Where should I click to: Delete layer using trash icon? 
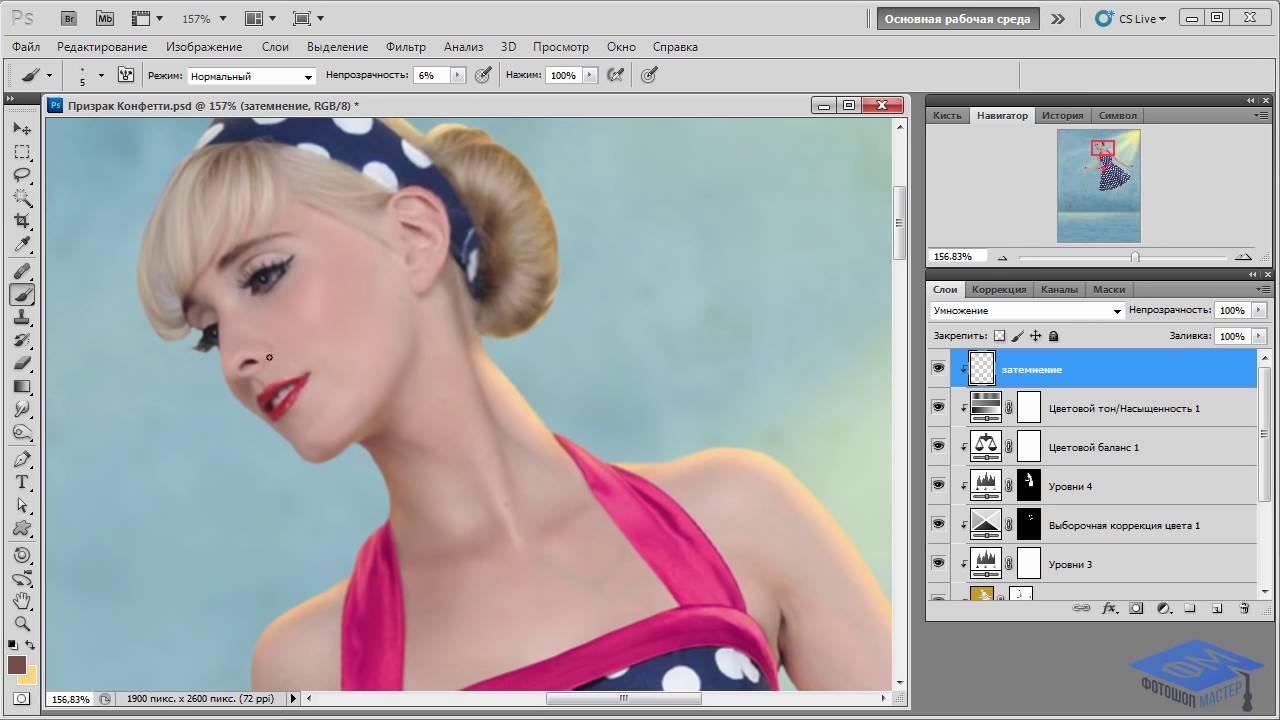tap(1244, 608)
